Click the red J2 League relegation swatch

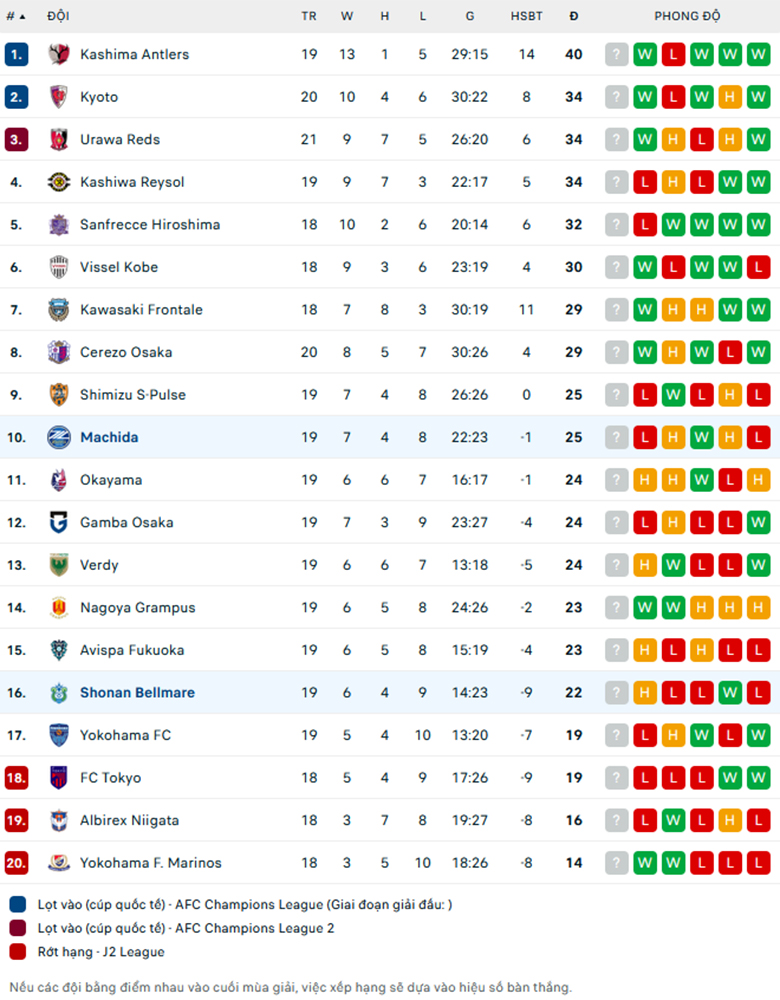point(18,952)
